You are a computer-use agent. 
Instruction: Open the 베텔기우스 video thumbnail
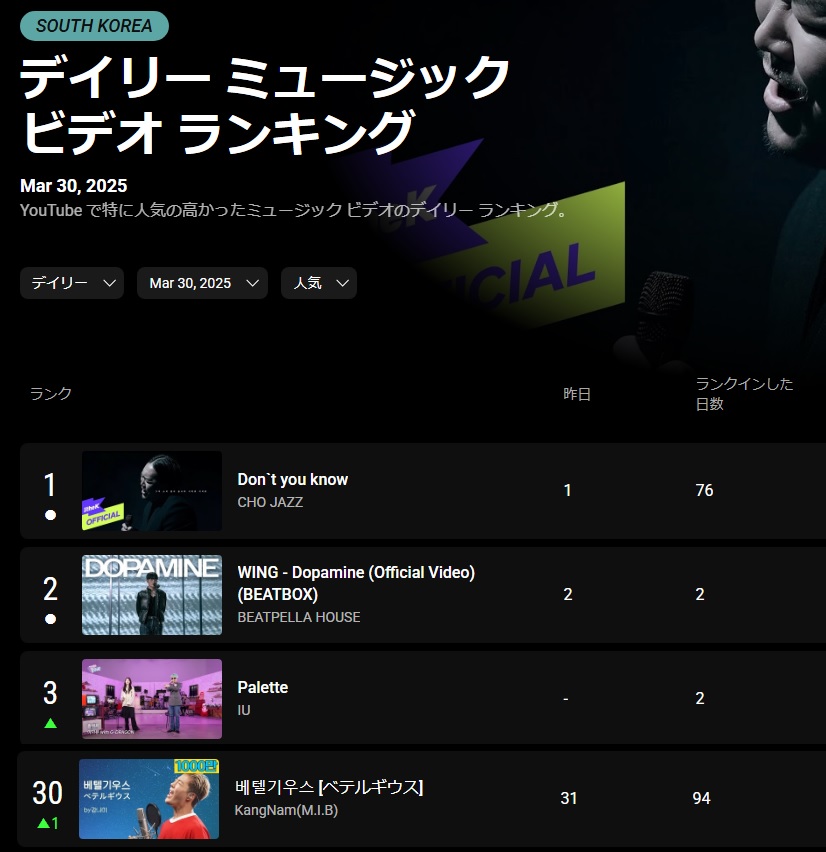[x=149, y=799]
